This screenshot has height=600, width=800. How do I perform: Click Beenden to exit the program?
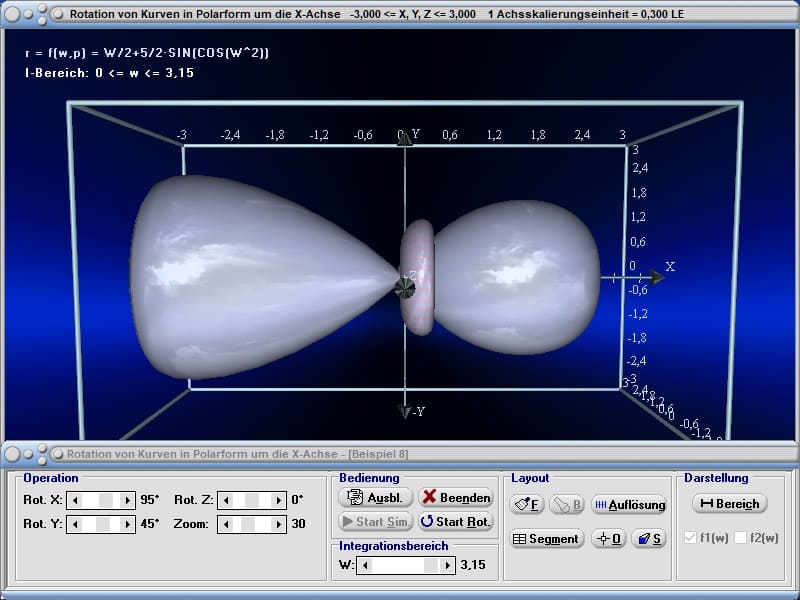(456, 497)
